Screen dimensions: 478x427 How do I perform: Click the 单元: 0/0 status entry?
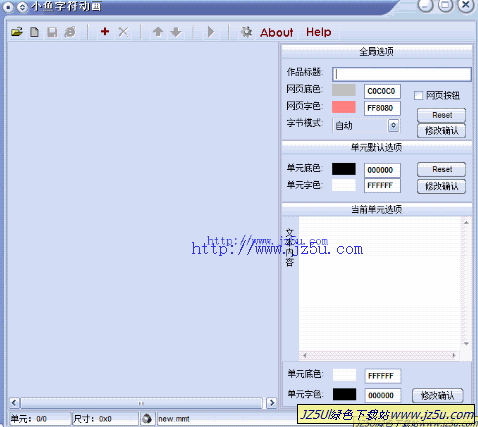pos(29,419)
